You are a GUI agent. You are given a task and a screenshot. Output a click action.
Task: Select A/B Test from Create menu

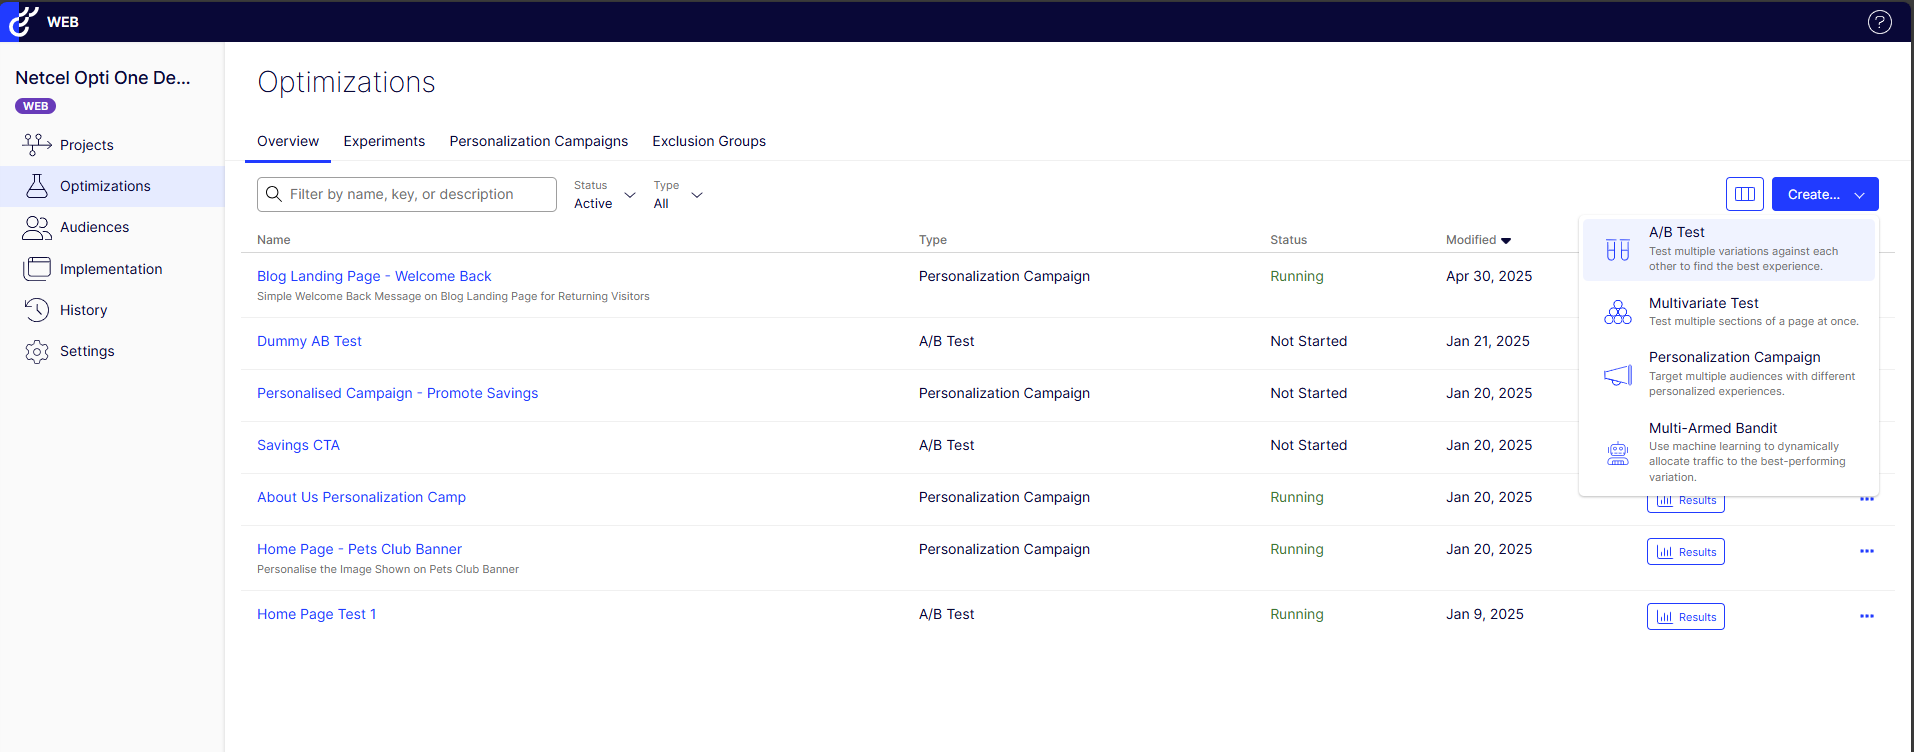click(1728, 249)
